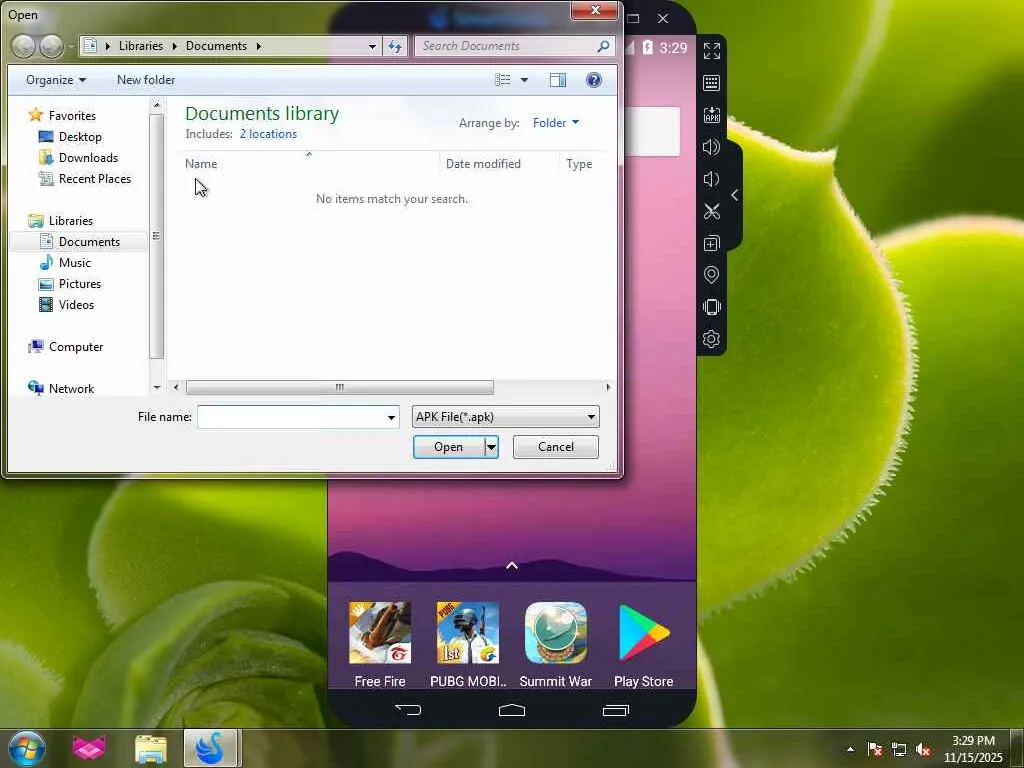
Task: Open emulator settings gear icon
Action: point(711,339)
